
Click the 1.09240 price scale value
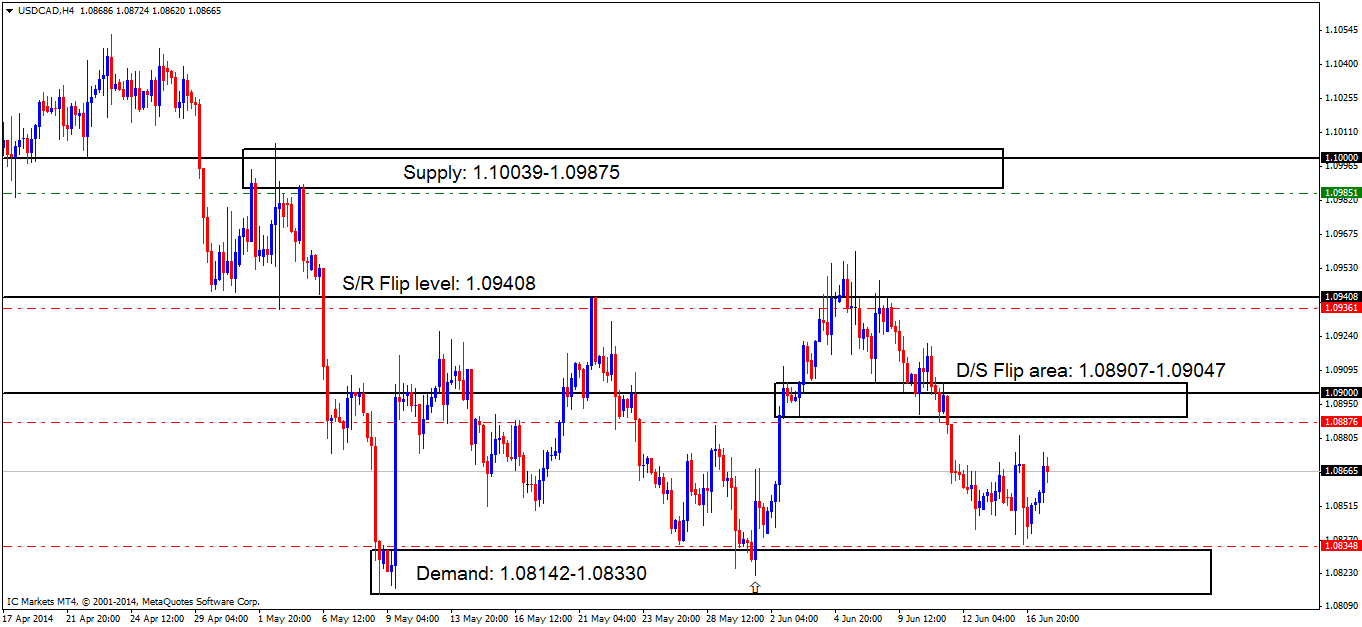pyautogui.click(x=1340, y=335)
